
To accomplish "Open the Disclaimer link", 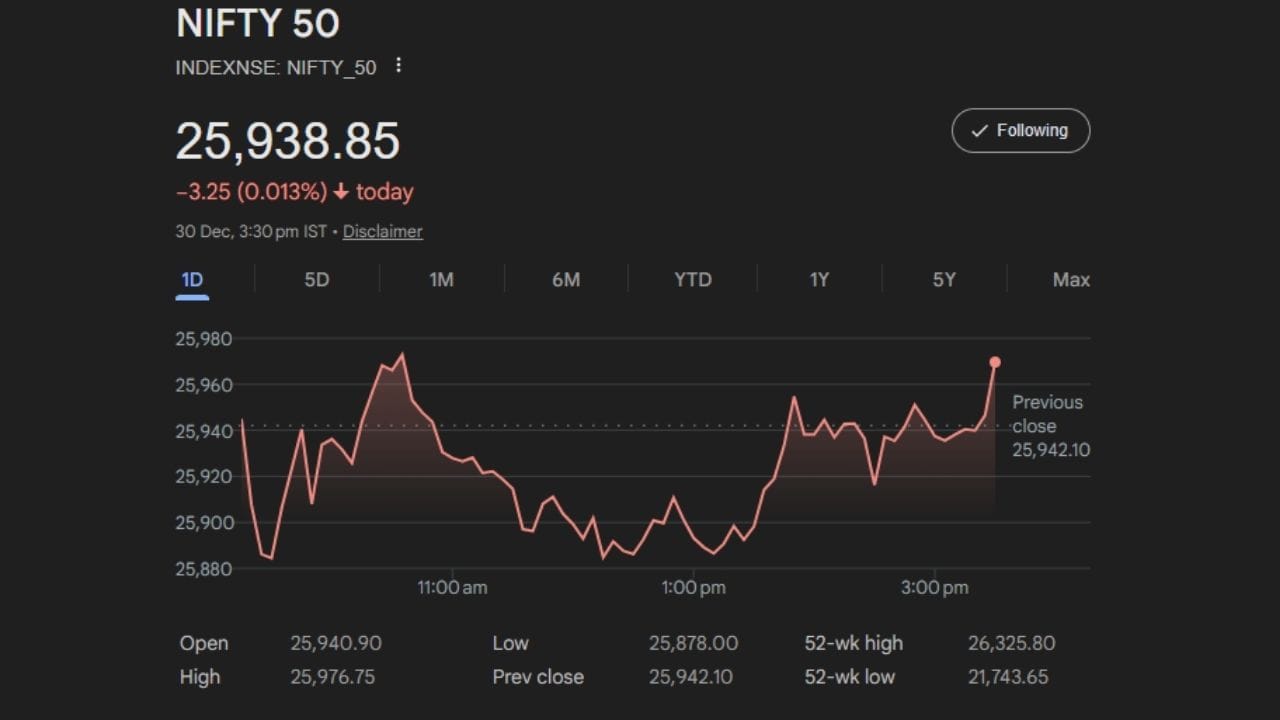I will click(382, 232).
